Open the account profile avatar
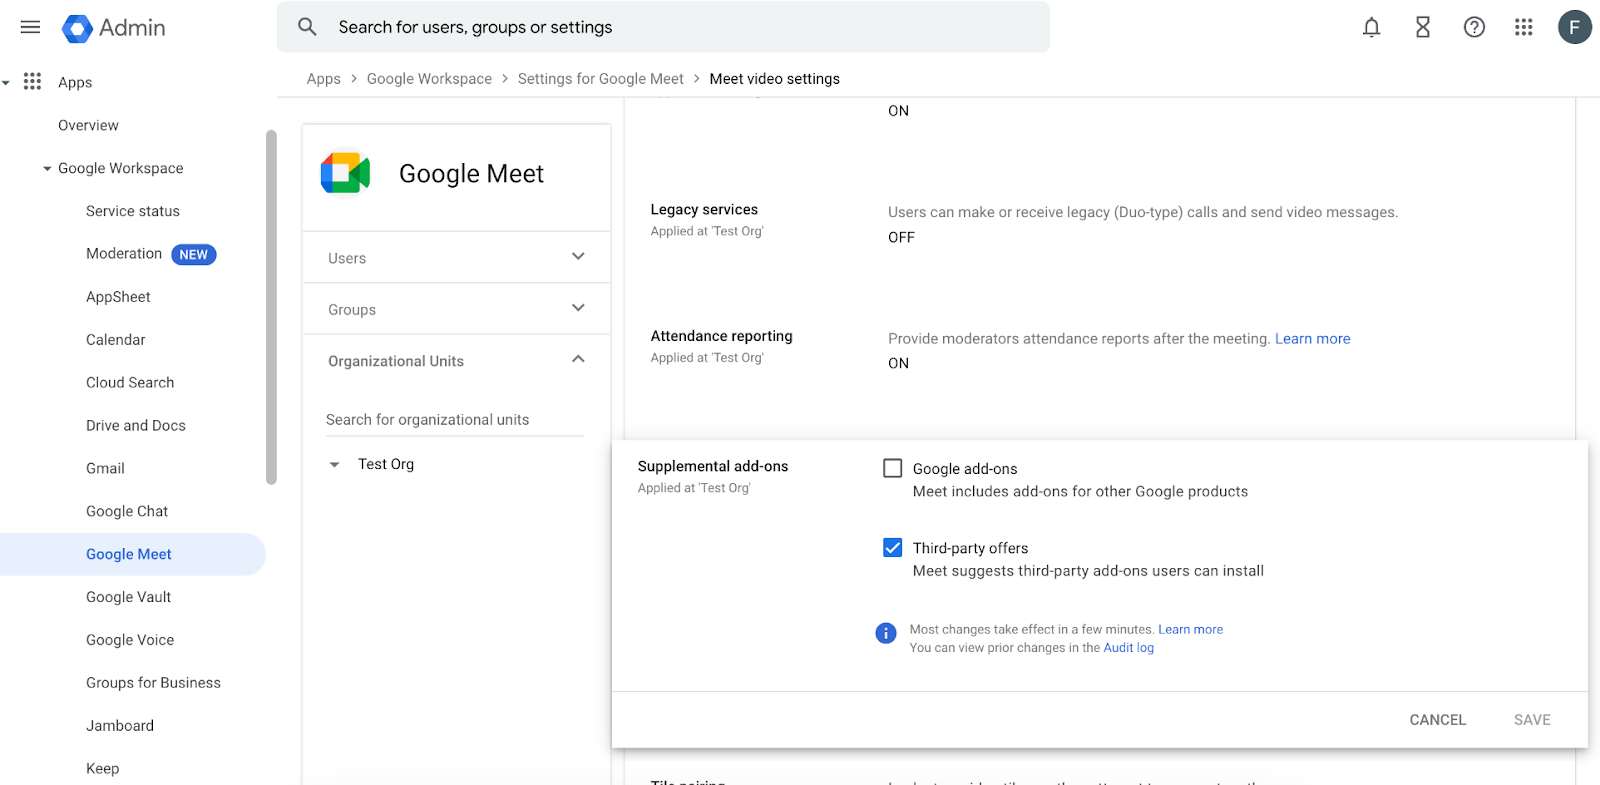This screenshot has height=785, width=1600. tap(1574, 27)
